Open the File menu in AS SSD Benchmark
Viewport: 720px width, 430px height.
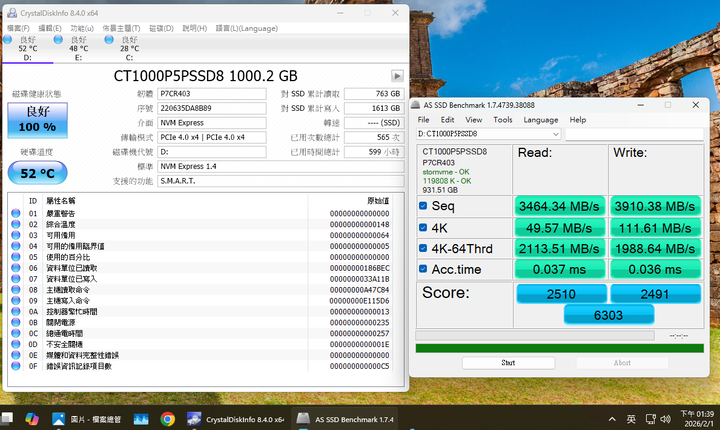pyautogui.click(x=423, y=119)
